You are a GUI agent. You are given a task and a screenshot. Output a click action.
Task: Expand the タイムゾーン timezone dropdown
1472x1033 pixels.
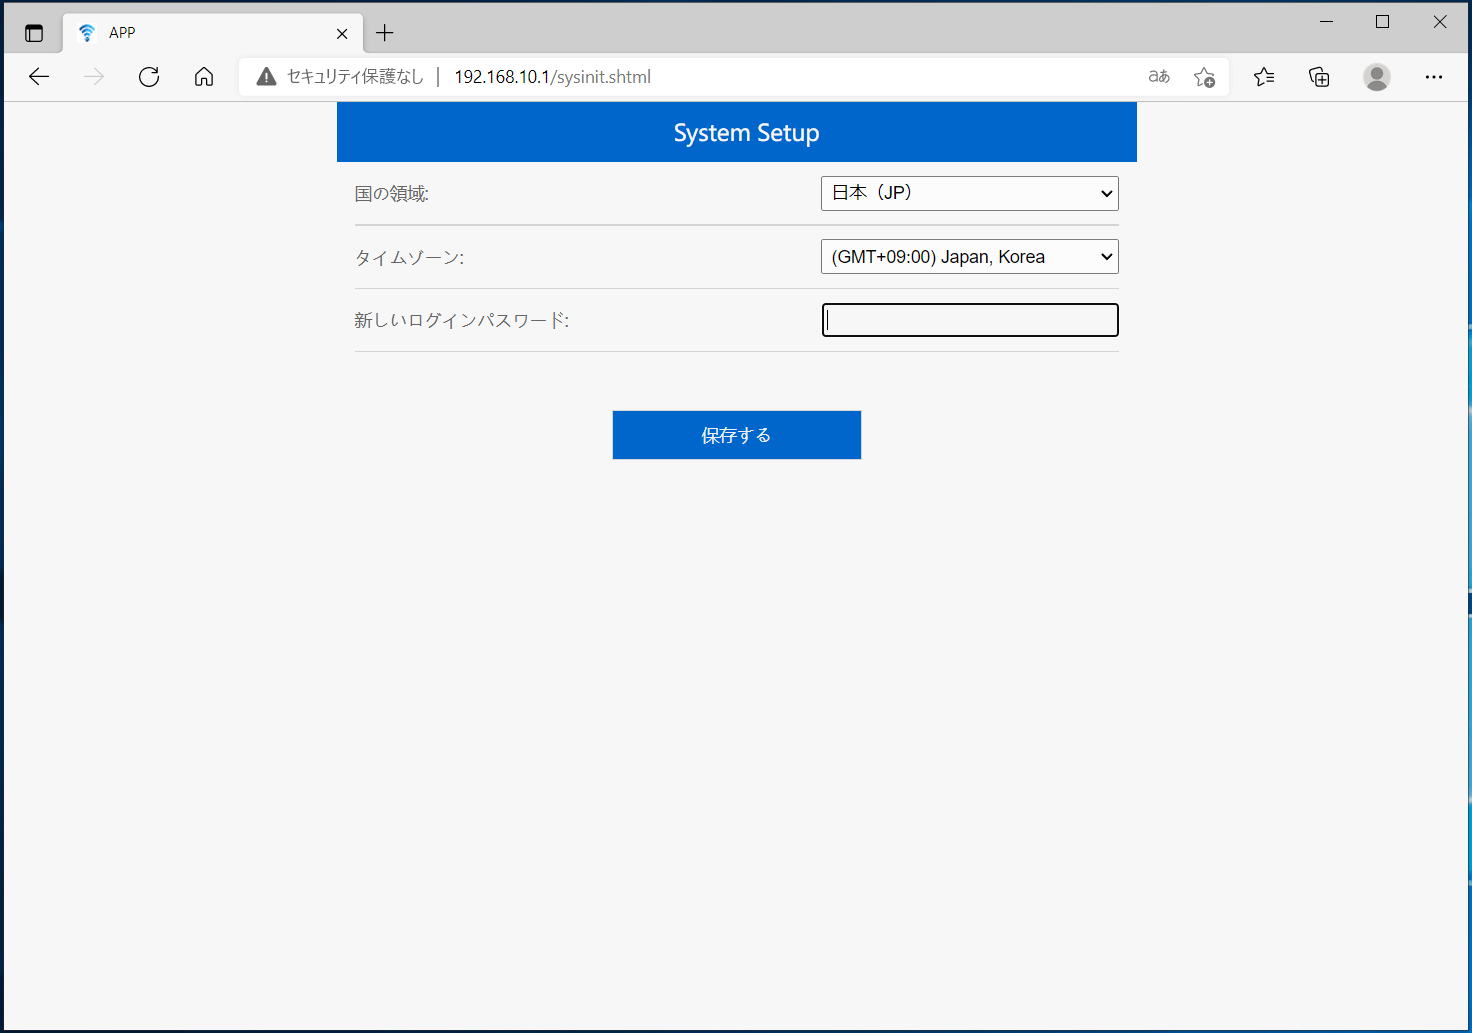coord(970,257)
